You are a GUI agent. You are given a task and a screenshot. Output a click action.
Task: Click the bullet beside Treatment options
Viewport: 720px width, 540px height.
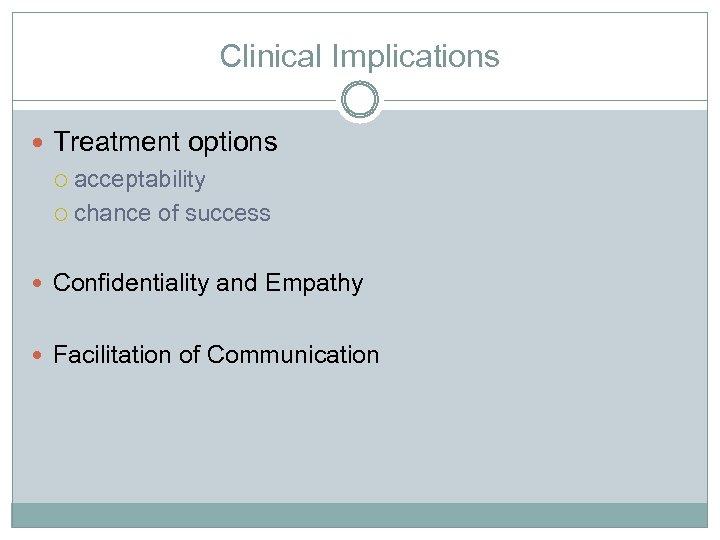point(40,143)
